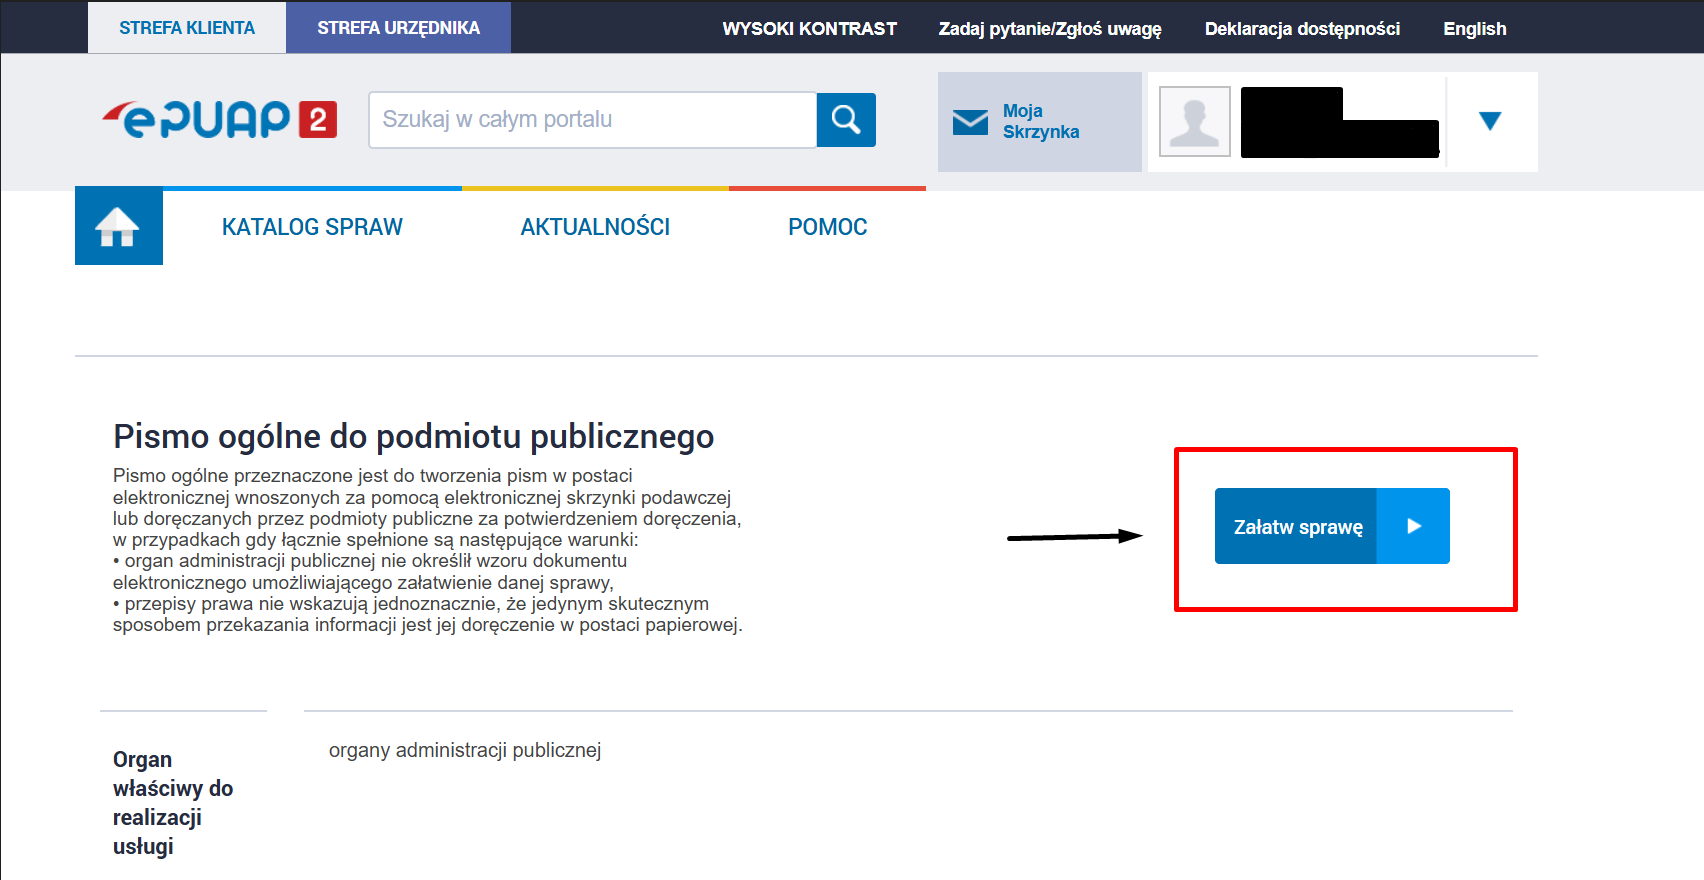Focus the Szukaj w całym portalu field

(x=593, y=120)
